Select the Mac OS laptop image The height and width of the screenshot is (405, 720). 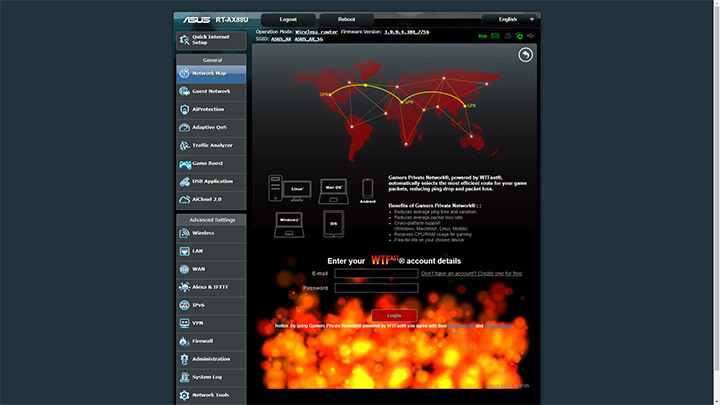click(x=333, y=191)
